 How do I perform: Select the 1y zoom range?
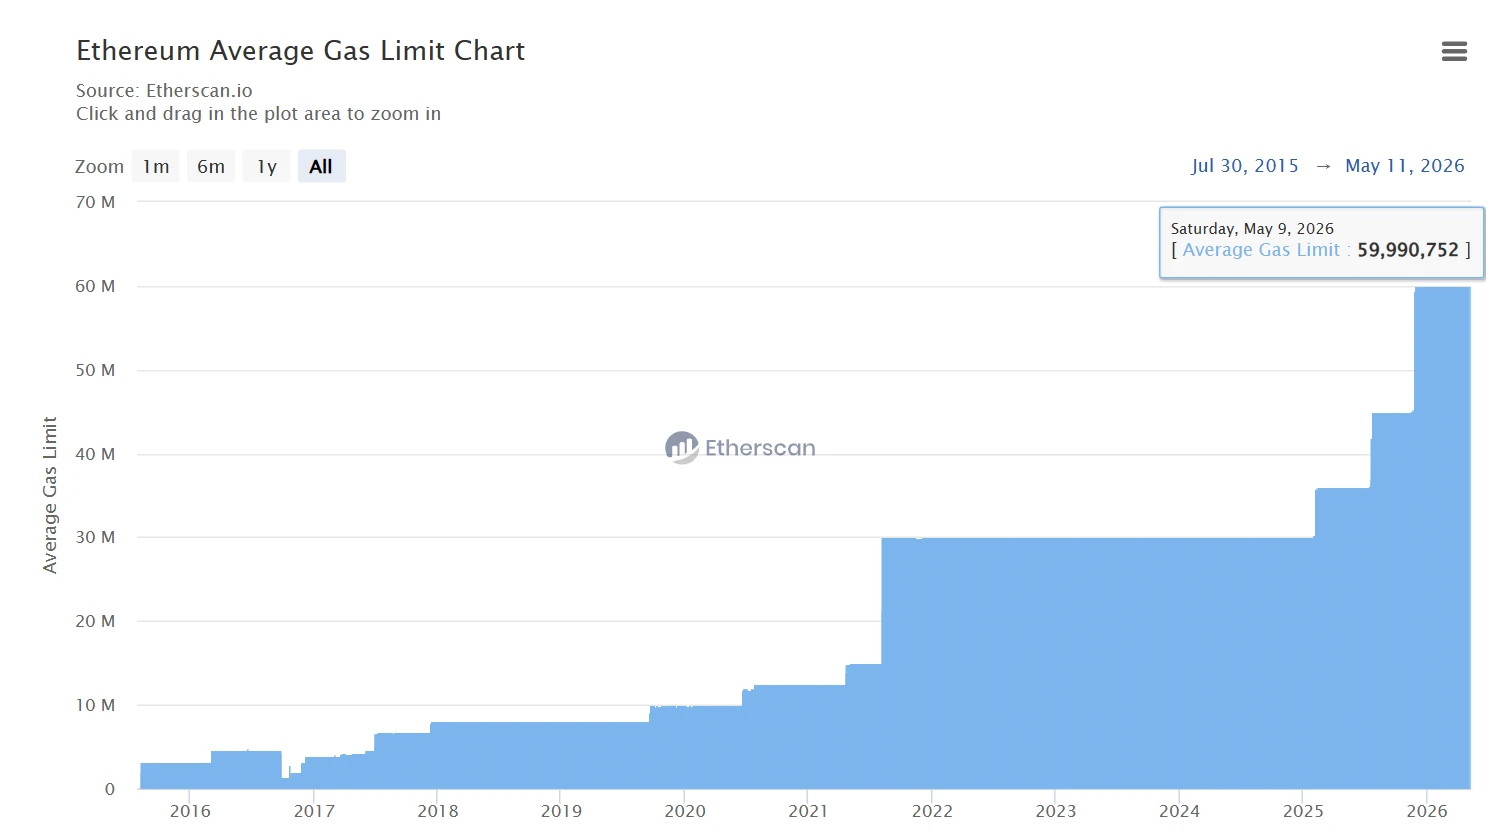pyautogui.click(x=266, y=166)
